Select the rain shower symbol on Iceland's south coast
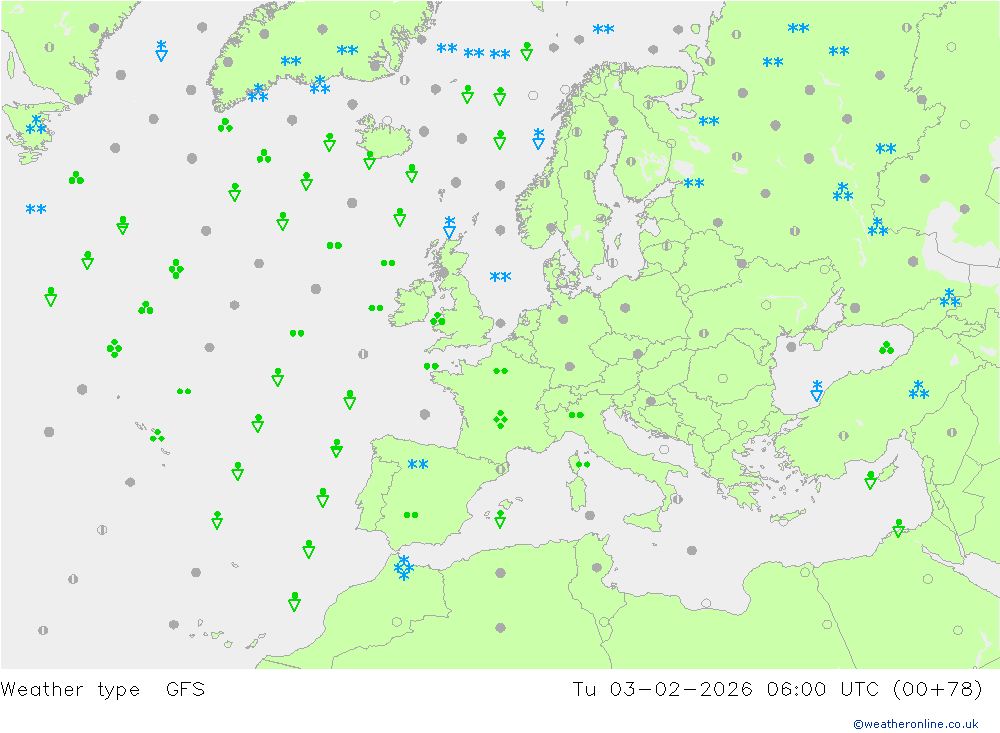This screenshot has height=733, width=1000. click(x=369, y=160)
